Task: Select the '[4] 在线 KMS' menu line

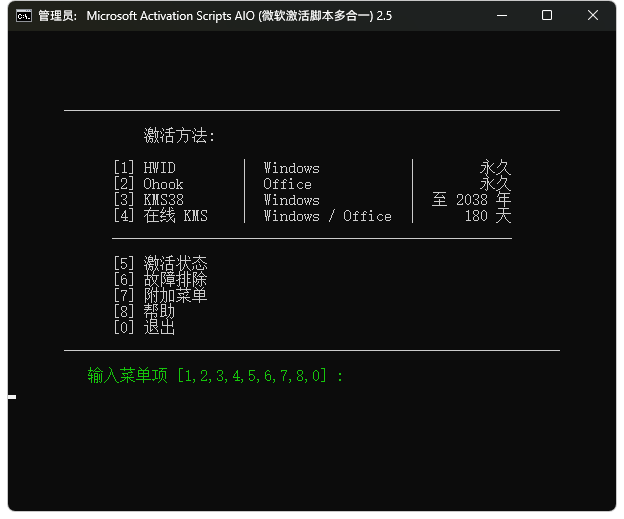Action: 160,216
